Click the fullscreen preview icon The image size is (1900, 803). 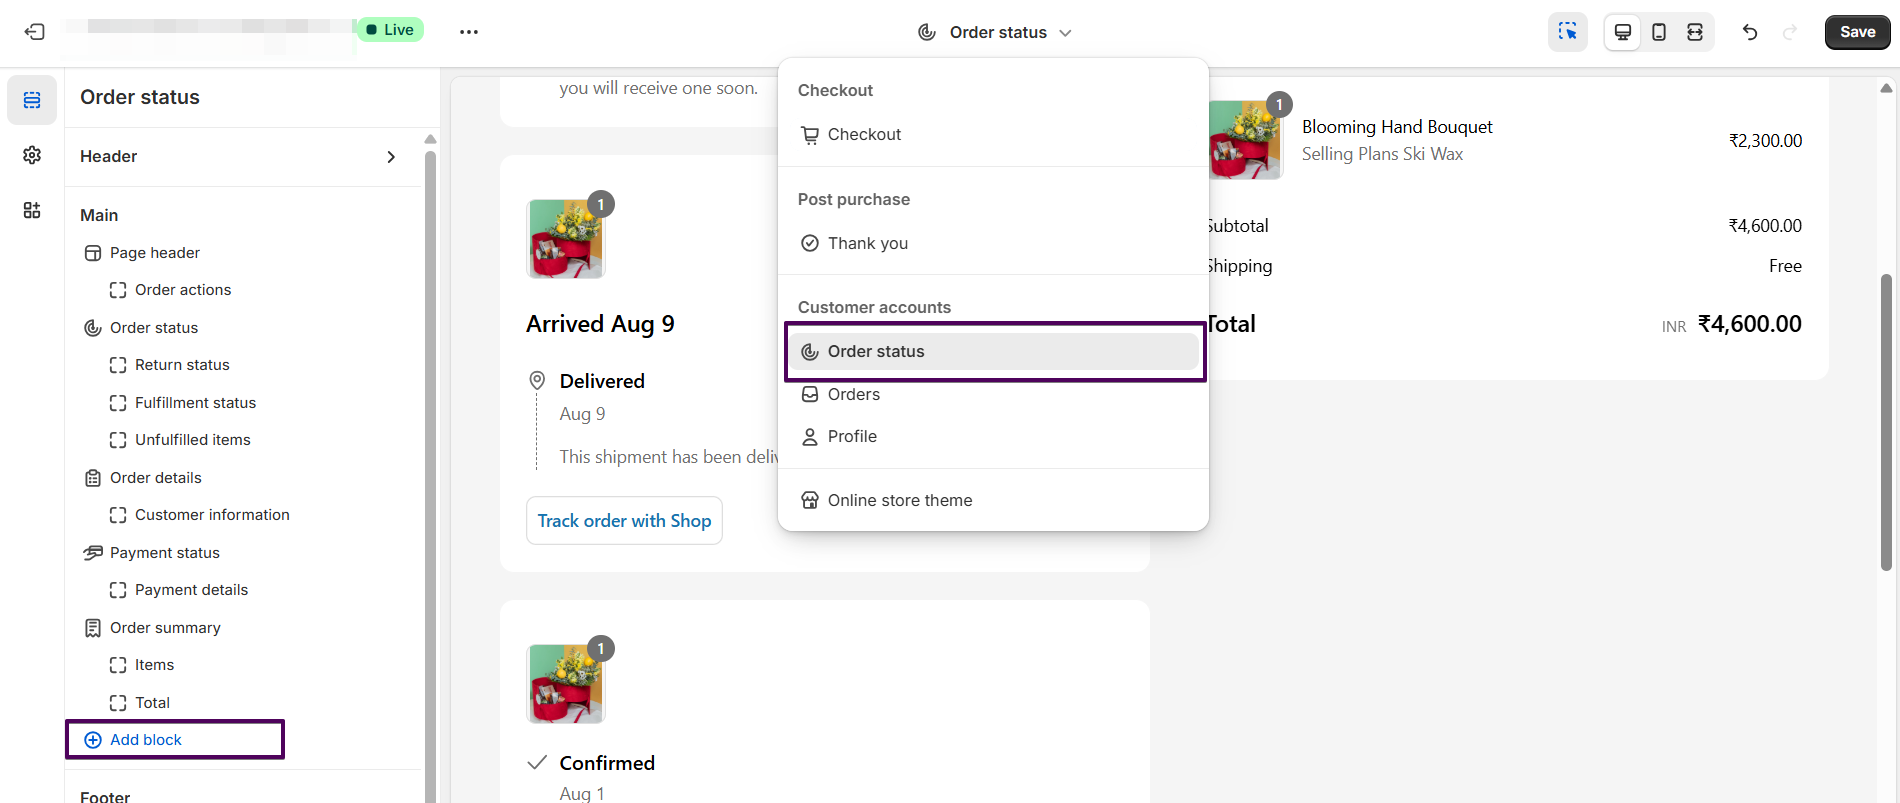(x=1695, y=32)
